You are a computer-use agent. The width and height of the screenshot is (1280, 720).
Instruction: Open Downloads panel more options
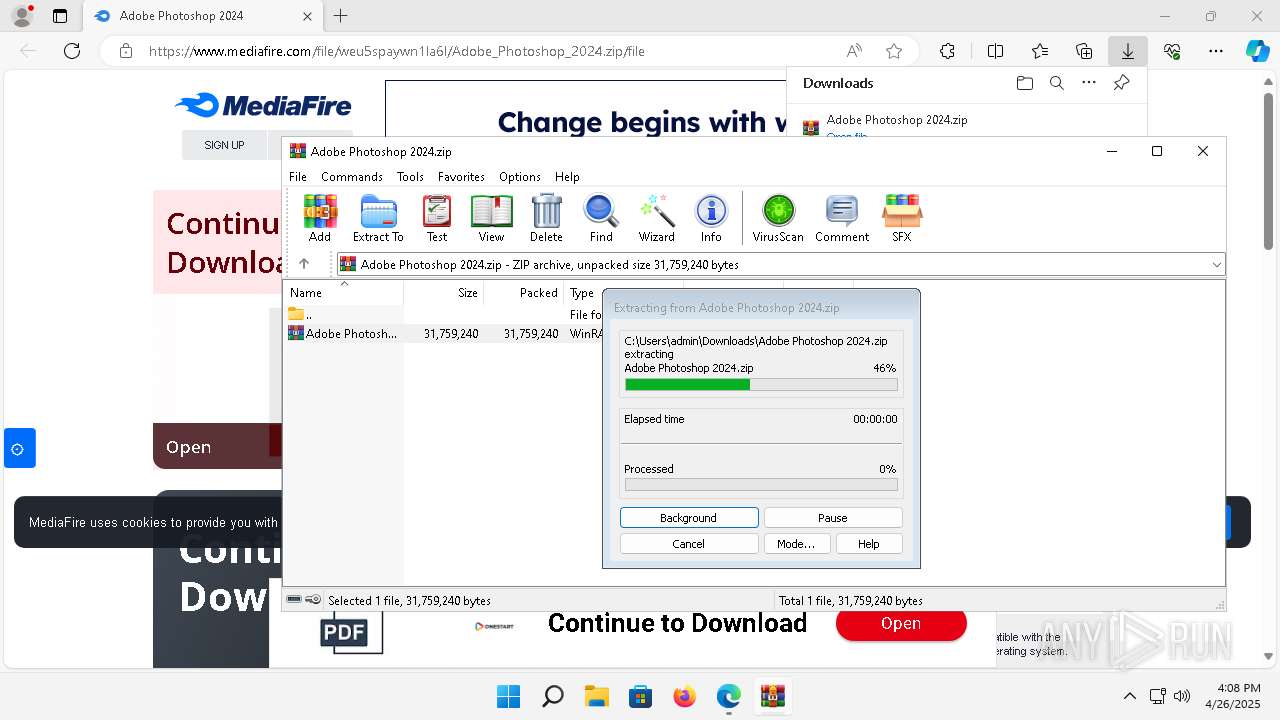tap(1089, 83)
